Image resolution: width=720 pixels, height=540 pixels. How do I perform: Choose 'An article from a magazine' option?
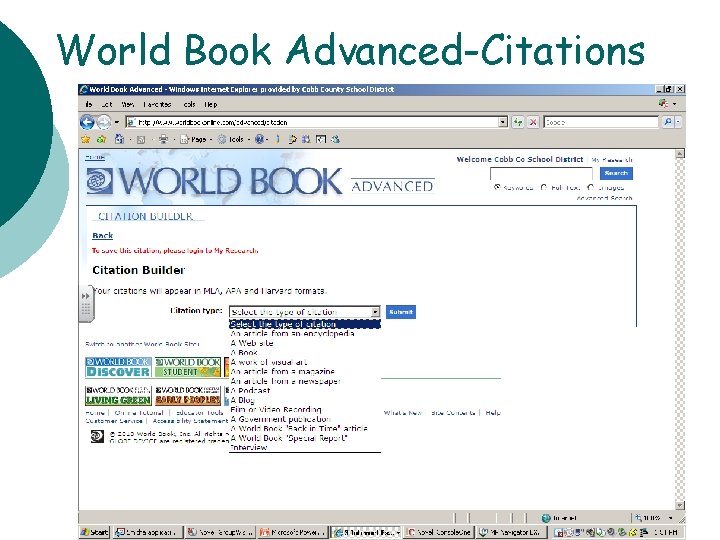point(304,371)
